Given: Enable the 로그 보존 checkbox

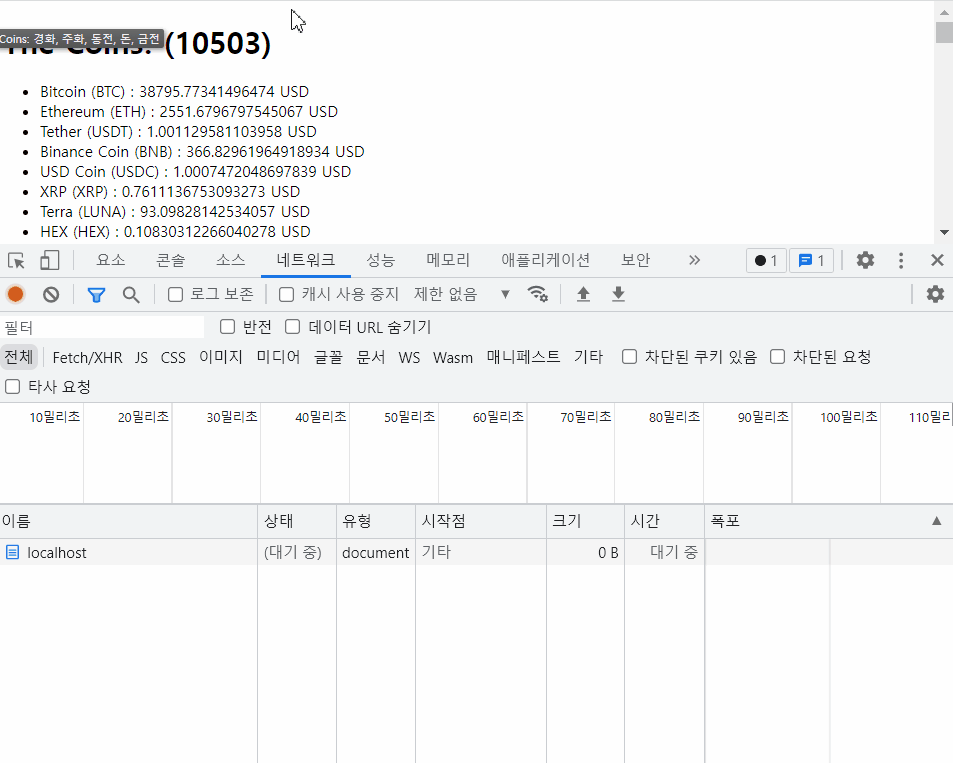Looking at the screenshot, I should tap(176, 295).
